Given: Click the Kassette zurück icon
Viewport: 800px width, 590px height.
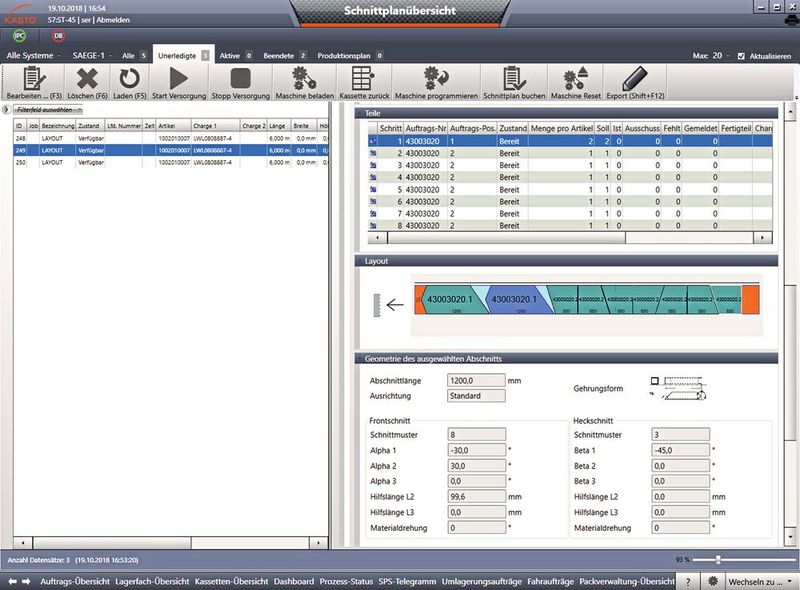Looking at the screenshot, I should (364, 78).
